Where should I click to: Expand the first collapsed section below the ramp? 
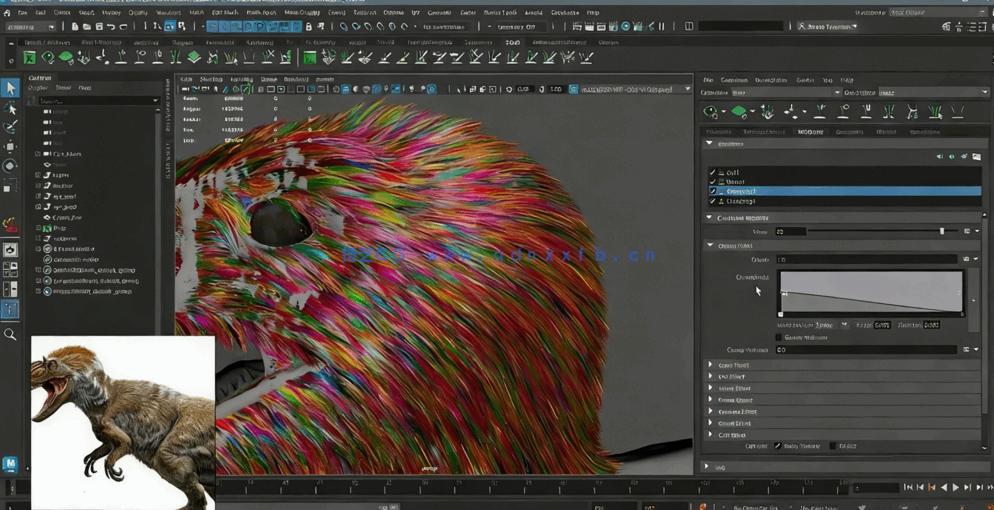click(711, 365)
